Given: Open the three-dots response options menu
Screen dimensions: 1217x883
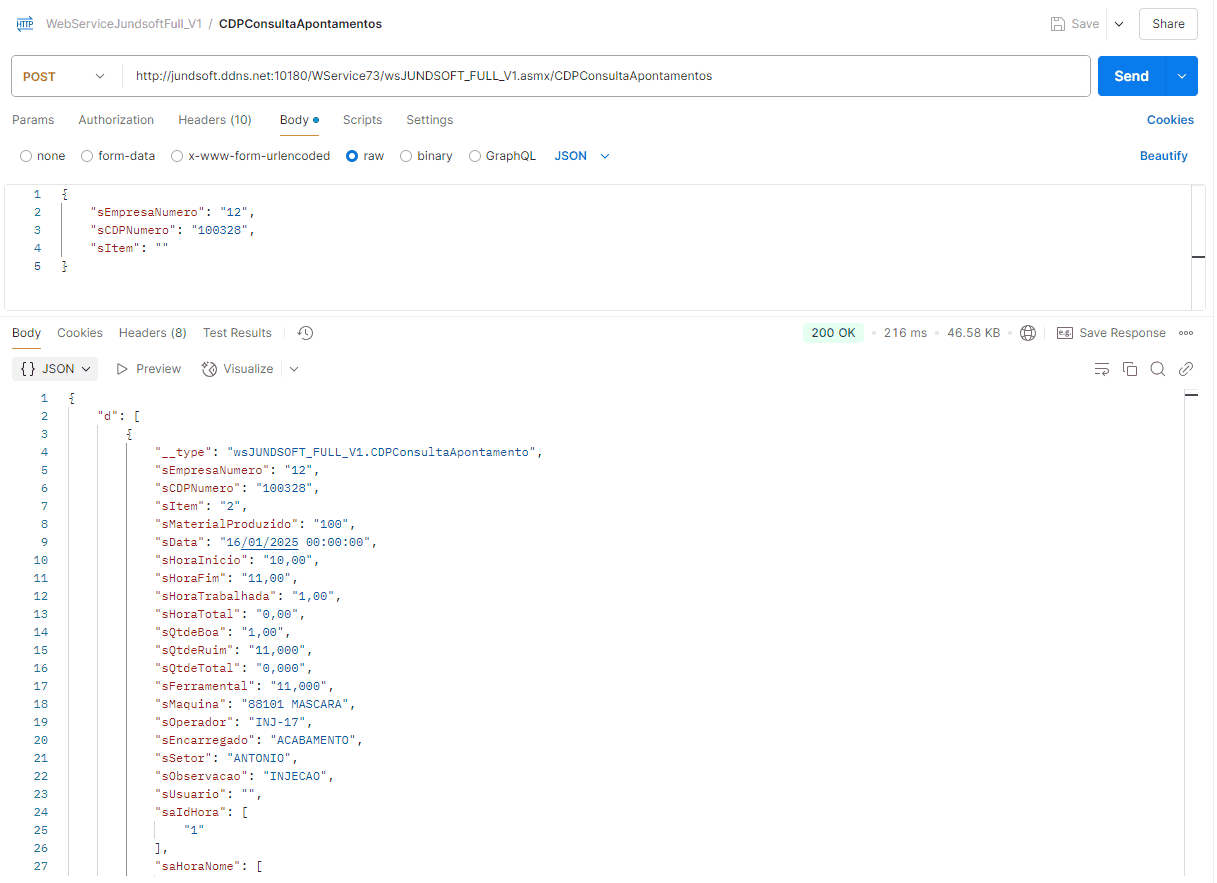Looking at the screenshot, I should tap(1187, 333).
